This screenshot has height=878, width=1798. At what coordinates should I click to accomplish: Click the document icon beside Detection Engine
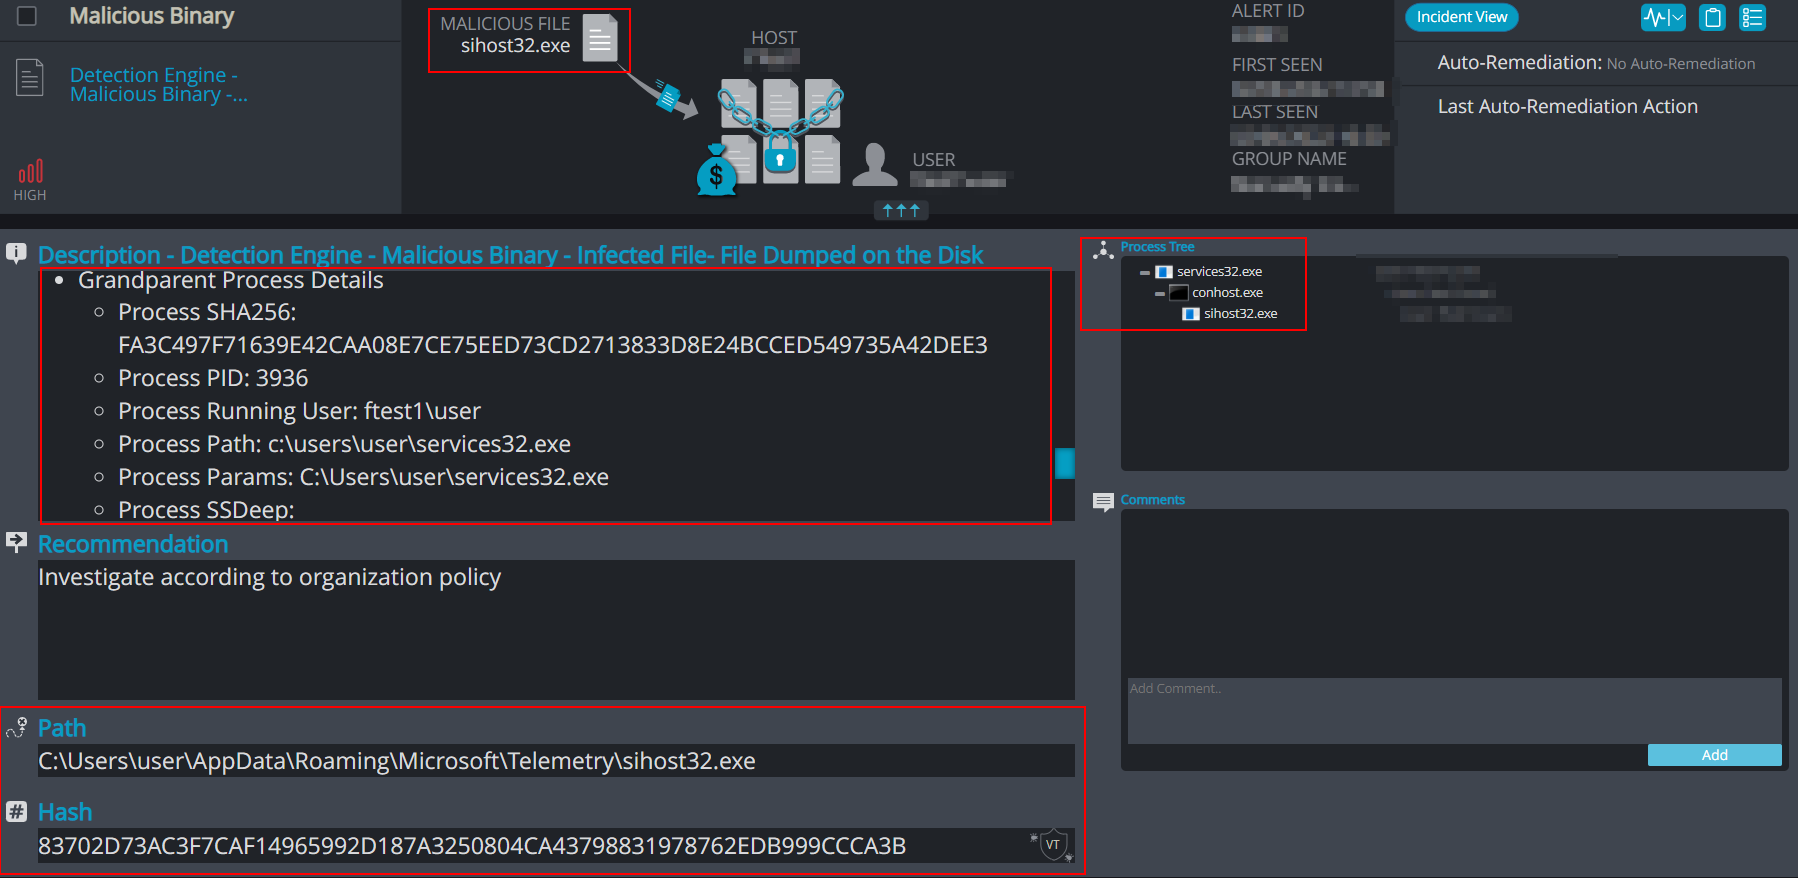[30, 78]
